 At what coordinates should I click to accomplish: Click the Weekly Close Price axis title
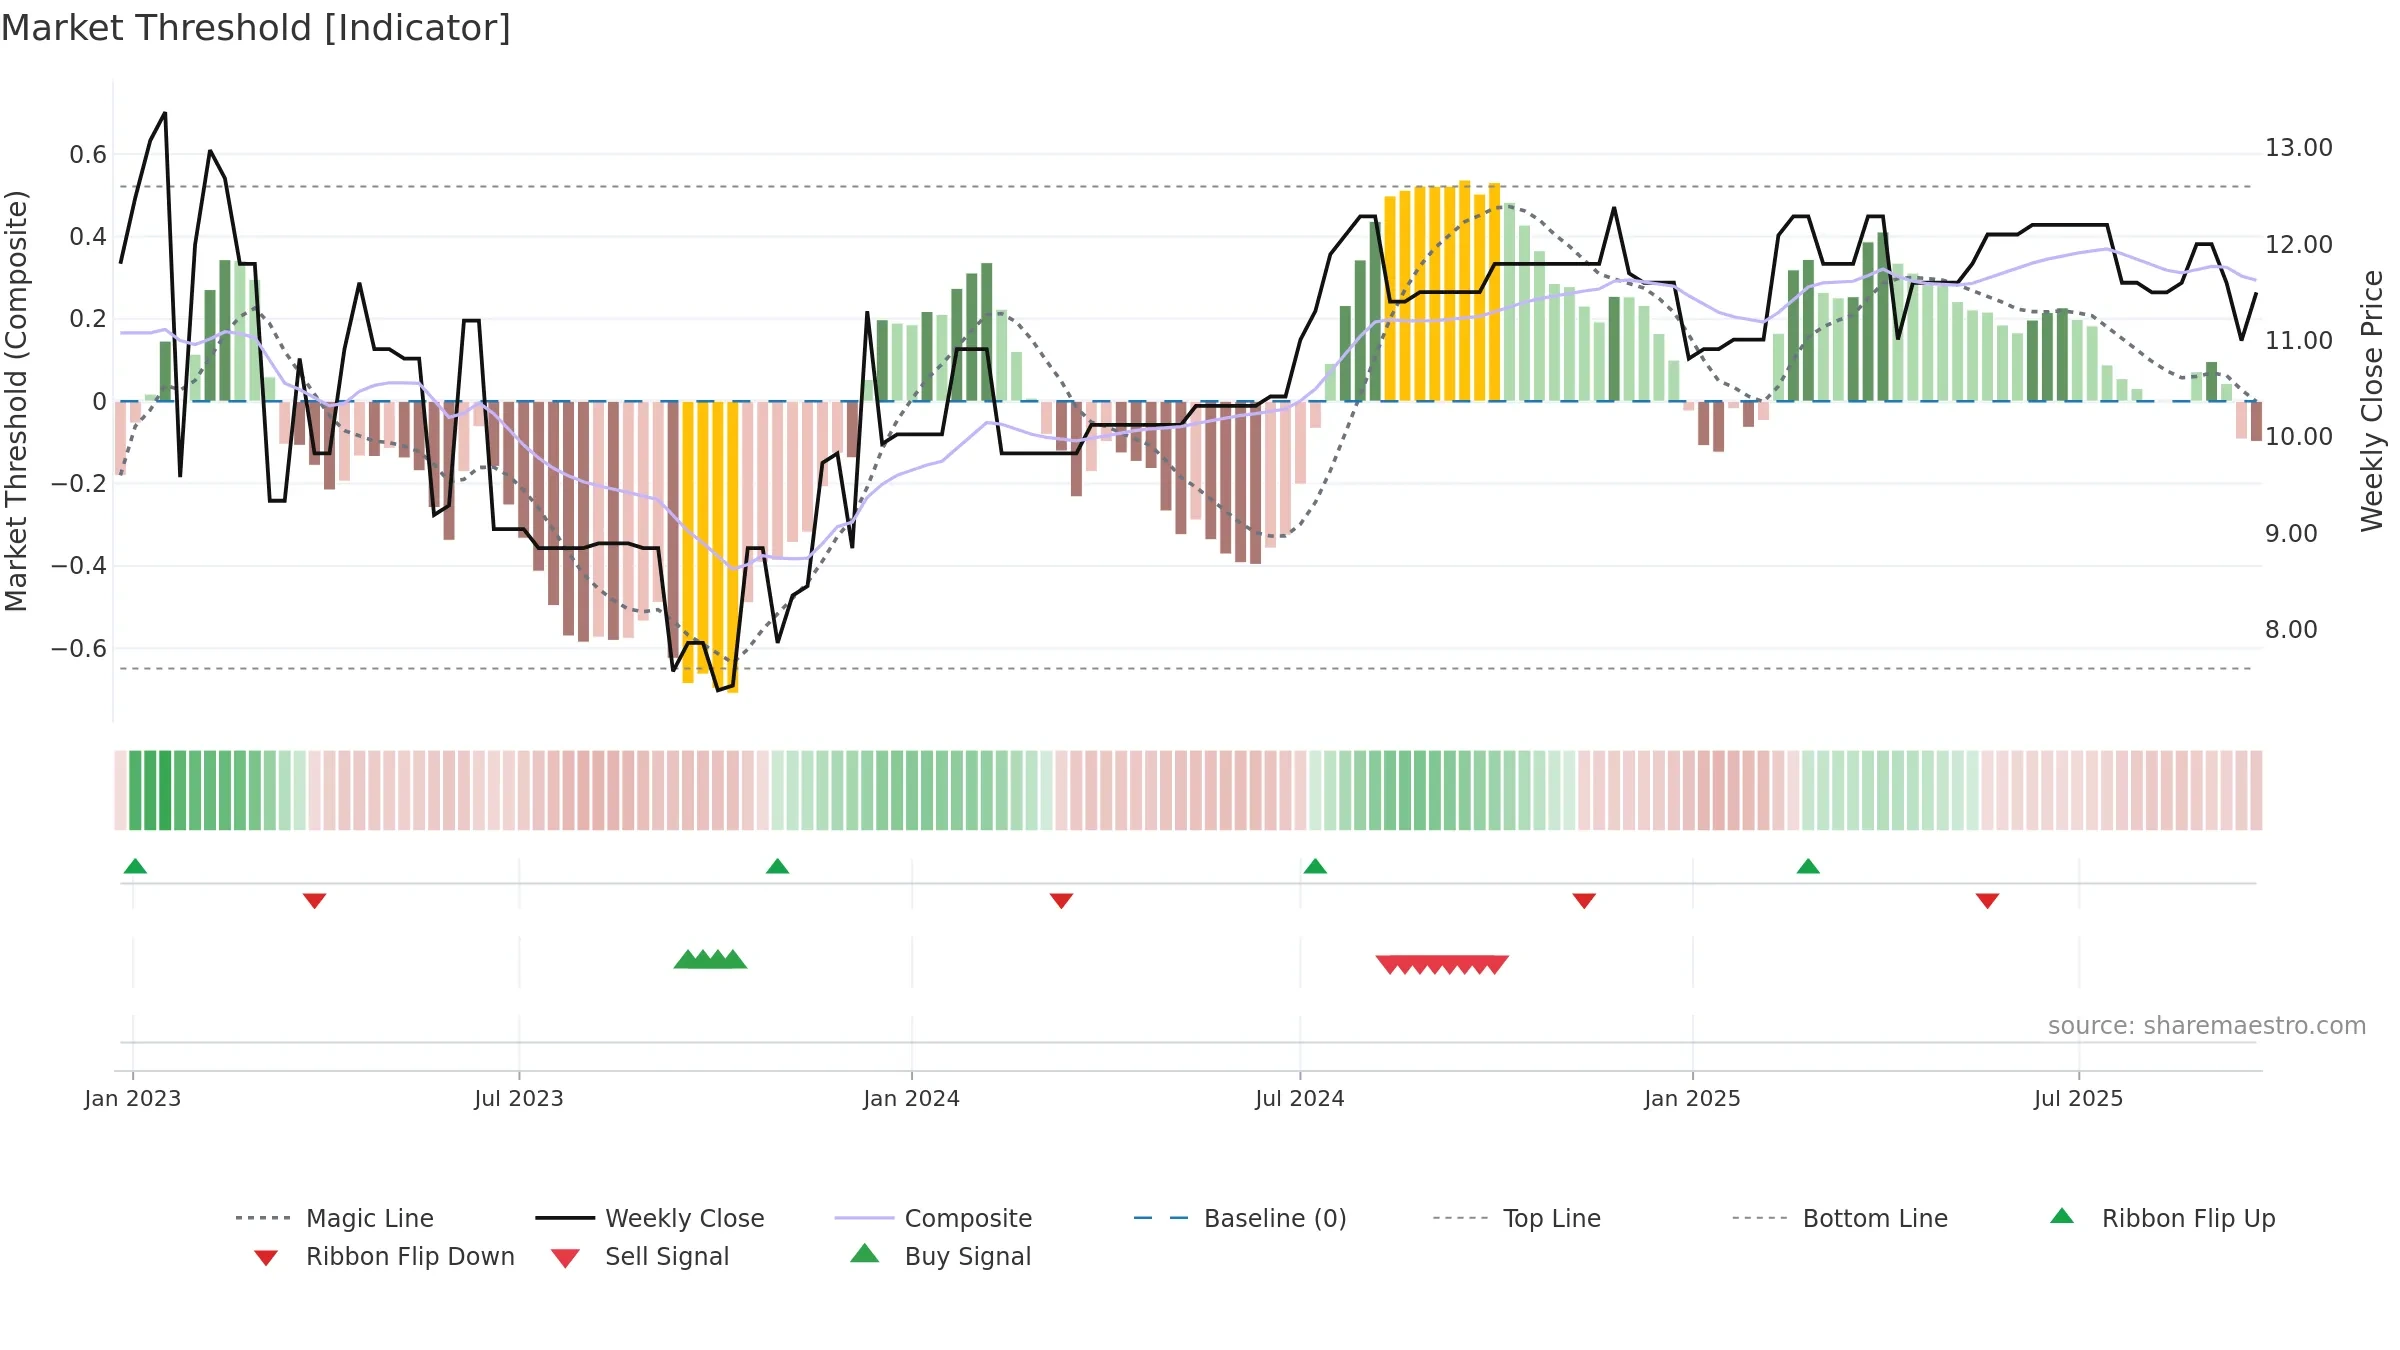(2372, 400)
